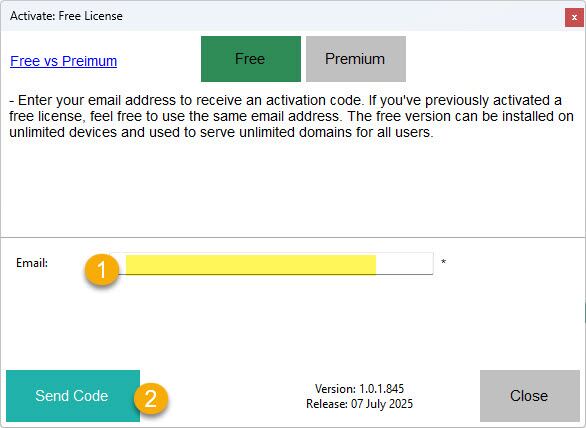Click the orange step 1 badge
Screen dimensions: 586x428
click(x=102, y=270)
